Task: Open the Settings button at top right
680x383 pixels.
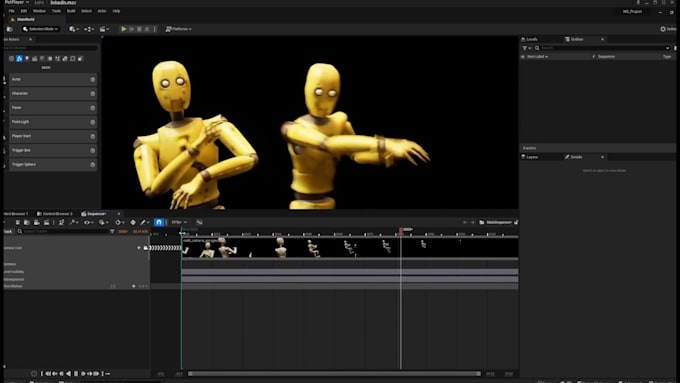Action: pos(668,29)
